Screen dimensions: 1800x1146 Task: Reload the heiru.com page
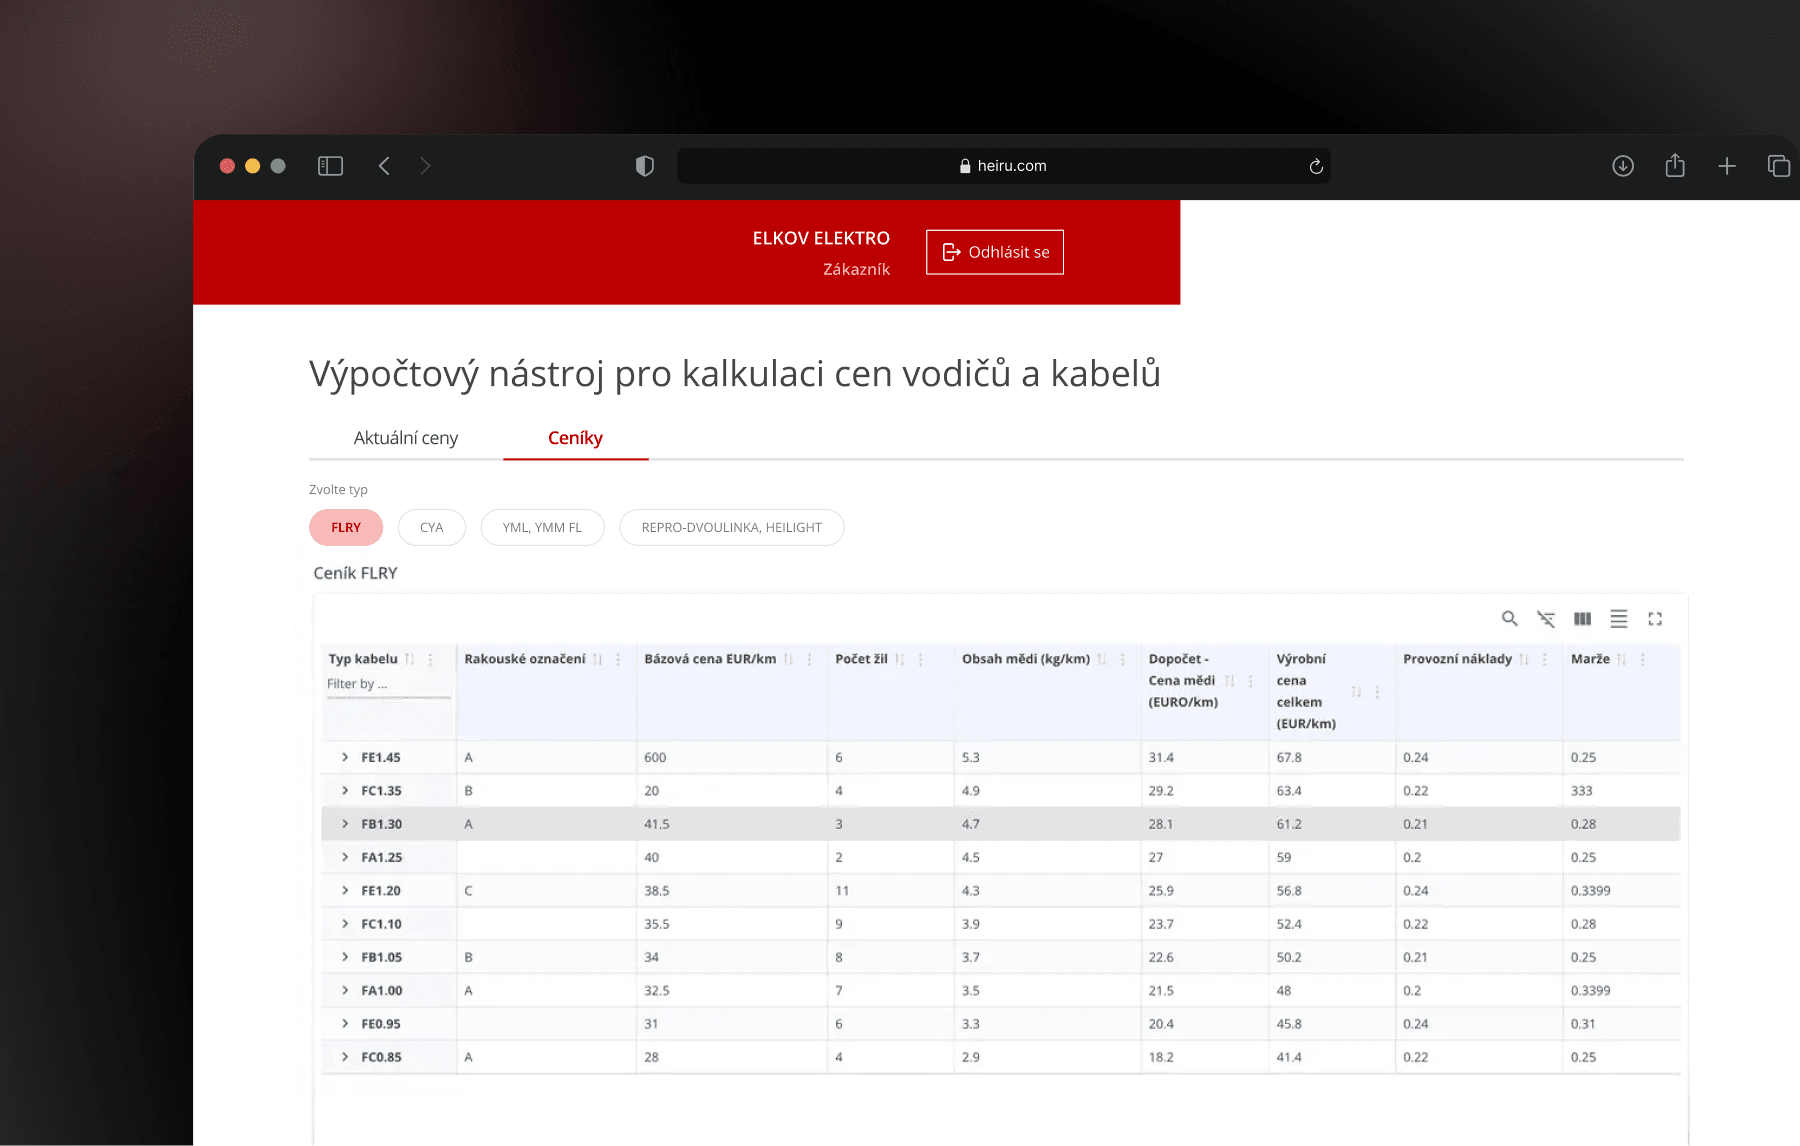[1316, 166]
